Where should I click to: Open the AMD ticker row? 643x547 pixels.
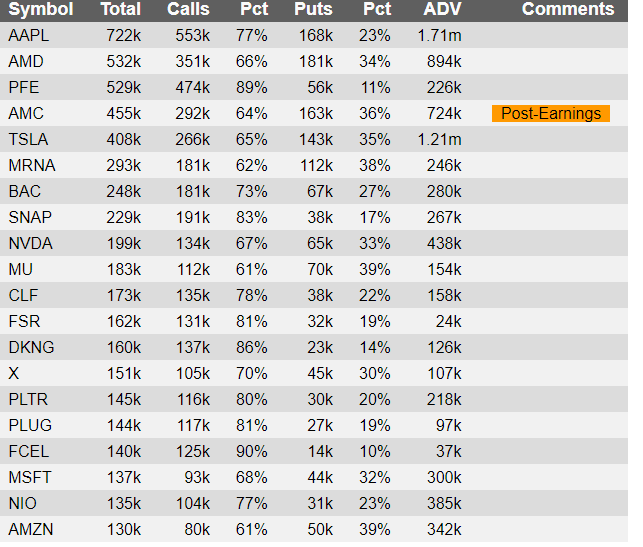pos(314,62)
